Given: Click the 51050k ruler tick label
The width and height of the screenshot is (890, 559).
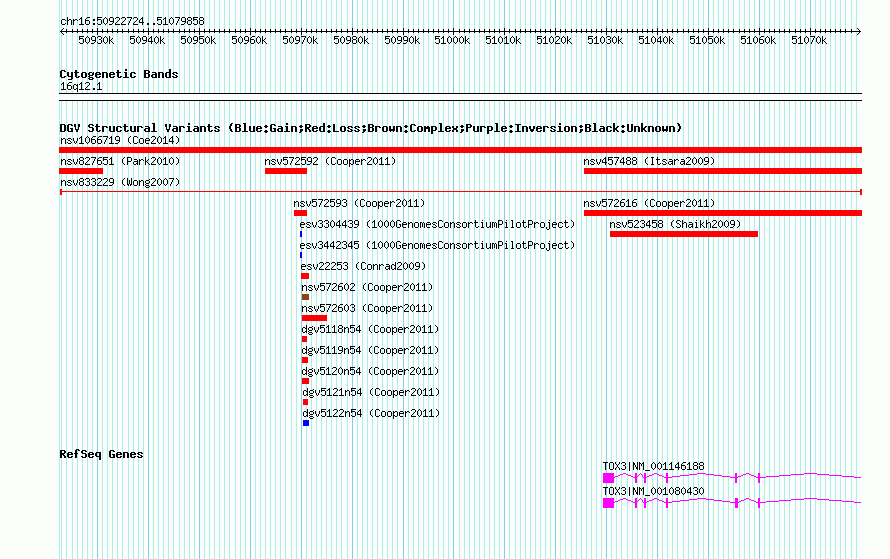Looking at the screenshot, I should tap(707, 40).
